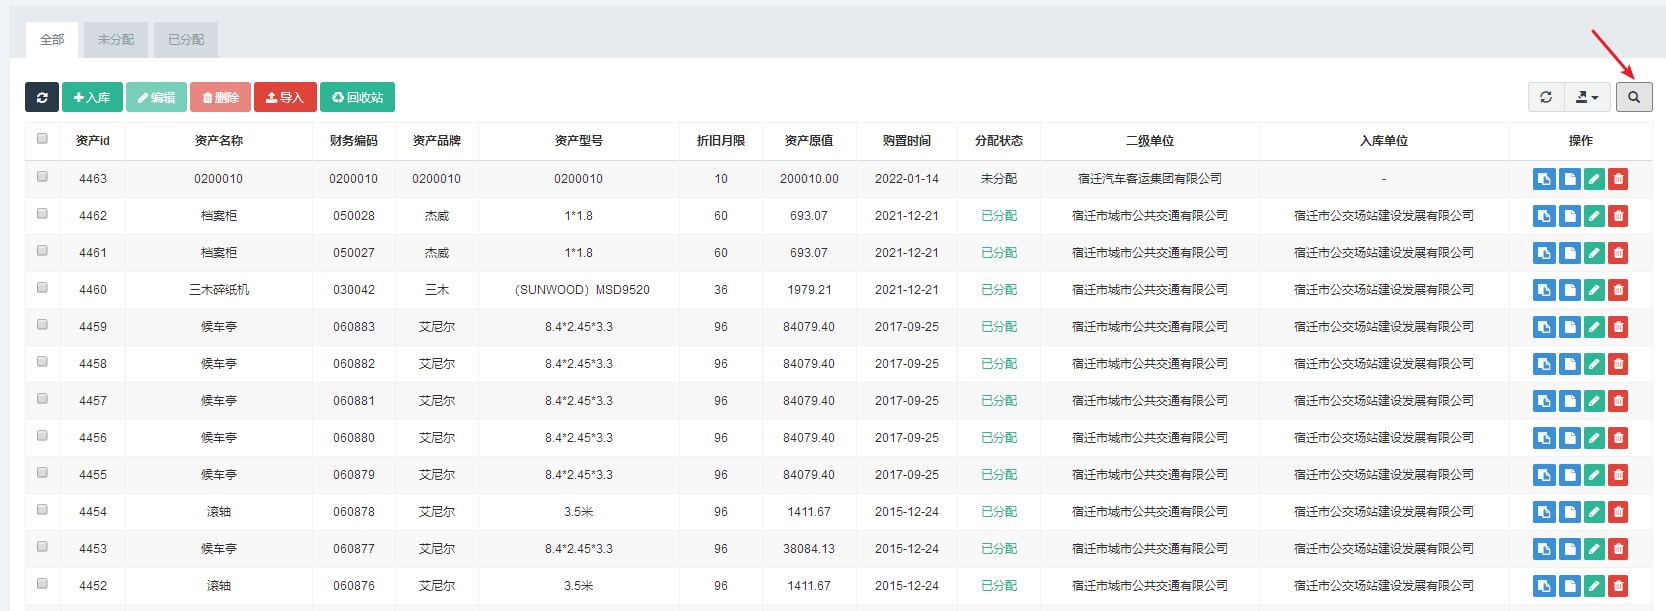Toggle the select-all checkbox in table header
Image resolution: width=1666 pixels, height=611 pixels.
click(x=42, y=139)
